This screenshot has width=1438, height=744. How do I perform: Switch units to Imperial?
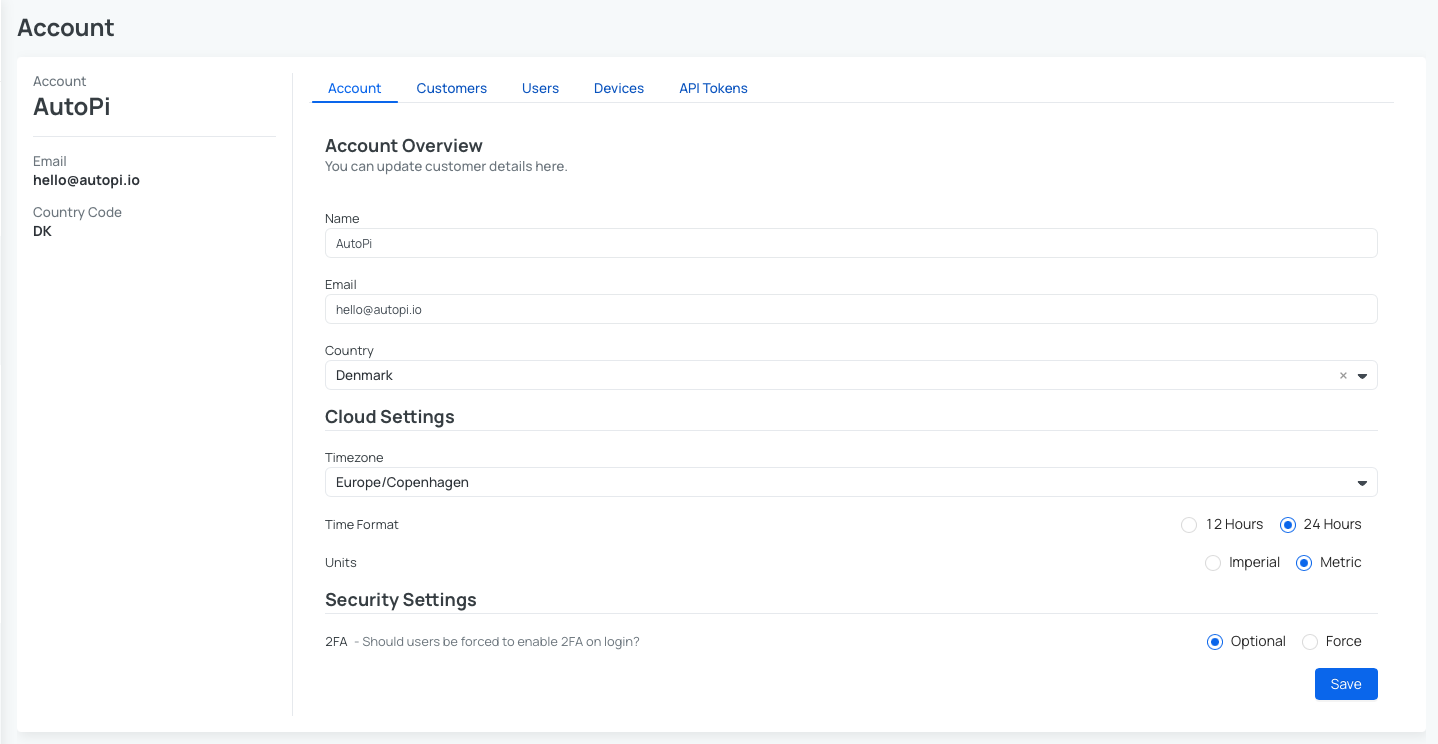click(1212, 562)
